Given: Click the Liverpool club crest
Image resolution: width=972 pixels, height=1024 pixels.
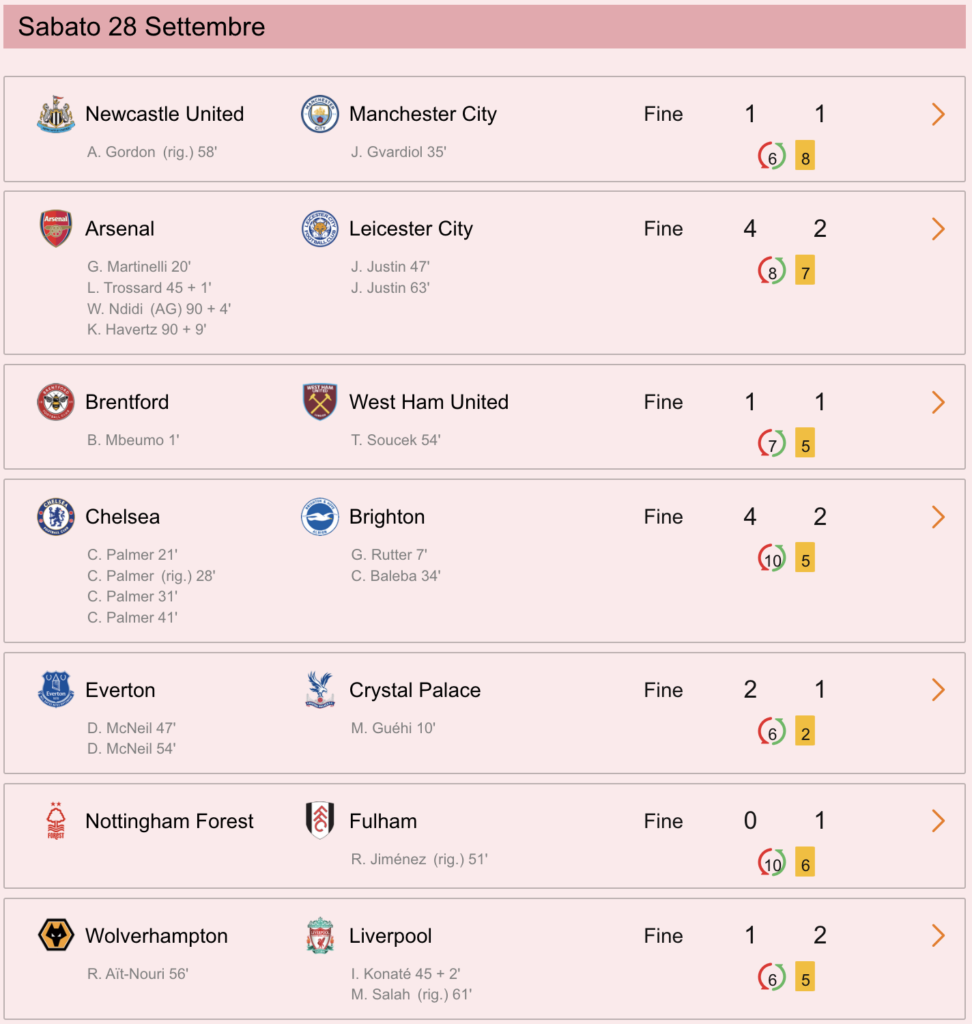Looking at the screenshot, I should coord(320,935).
